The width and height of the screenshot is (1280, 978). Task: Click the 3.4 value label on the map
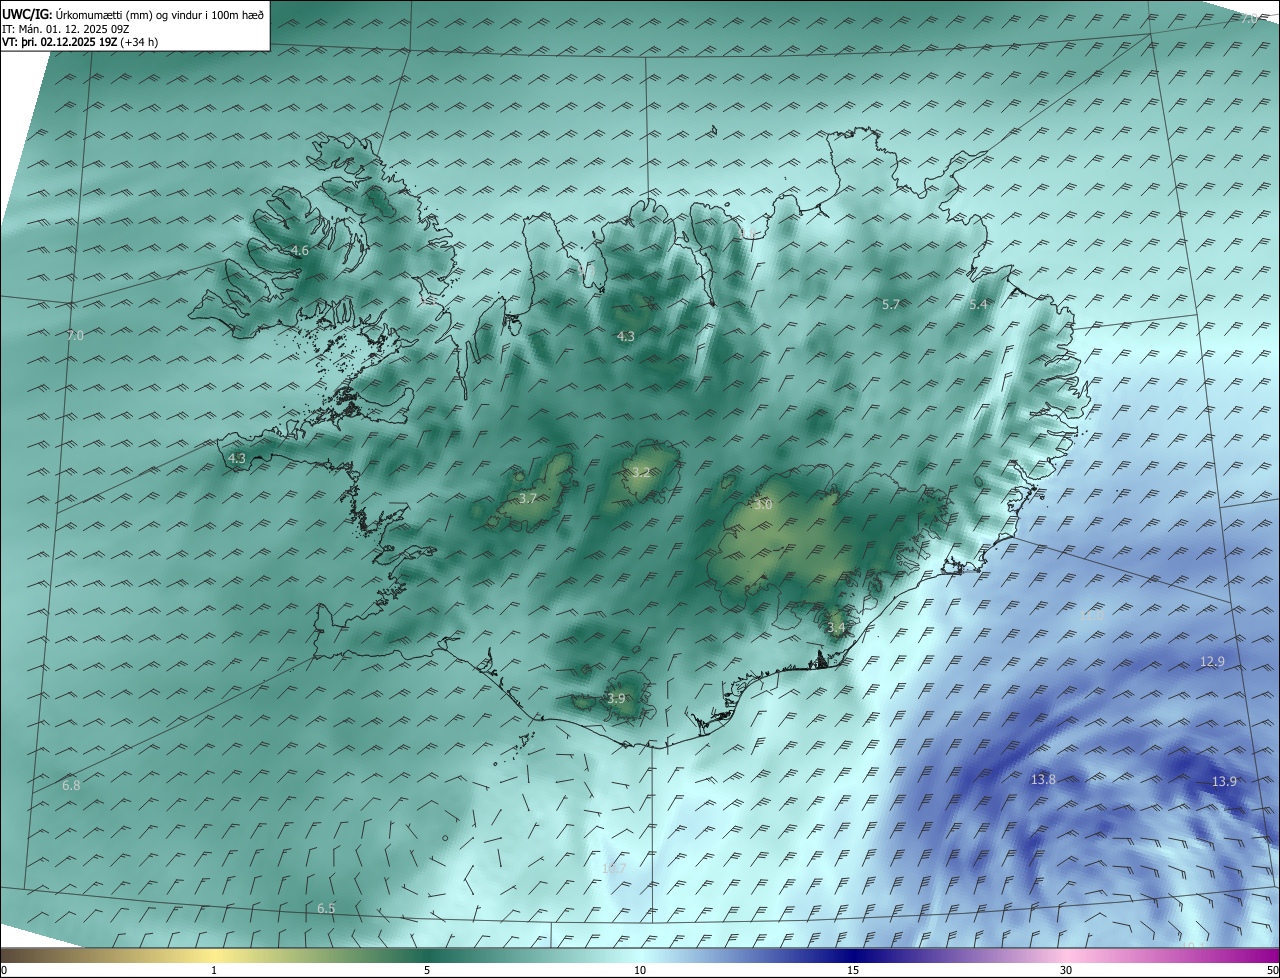pos(836,628)
